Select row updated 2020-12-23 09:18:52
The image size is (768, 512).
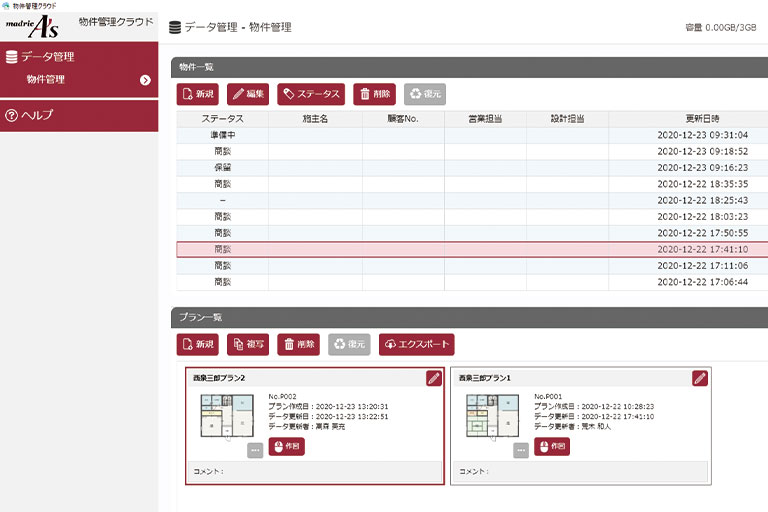tap(472, 151)
